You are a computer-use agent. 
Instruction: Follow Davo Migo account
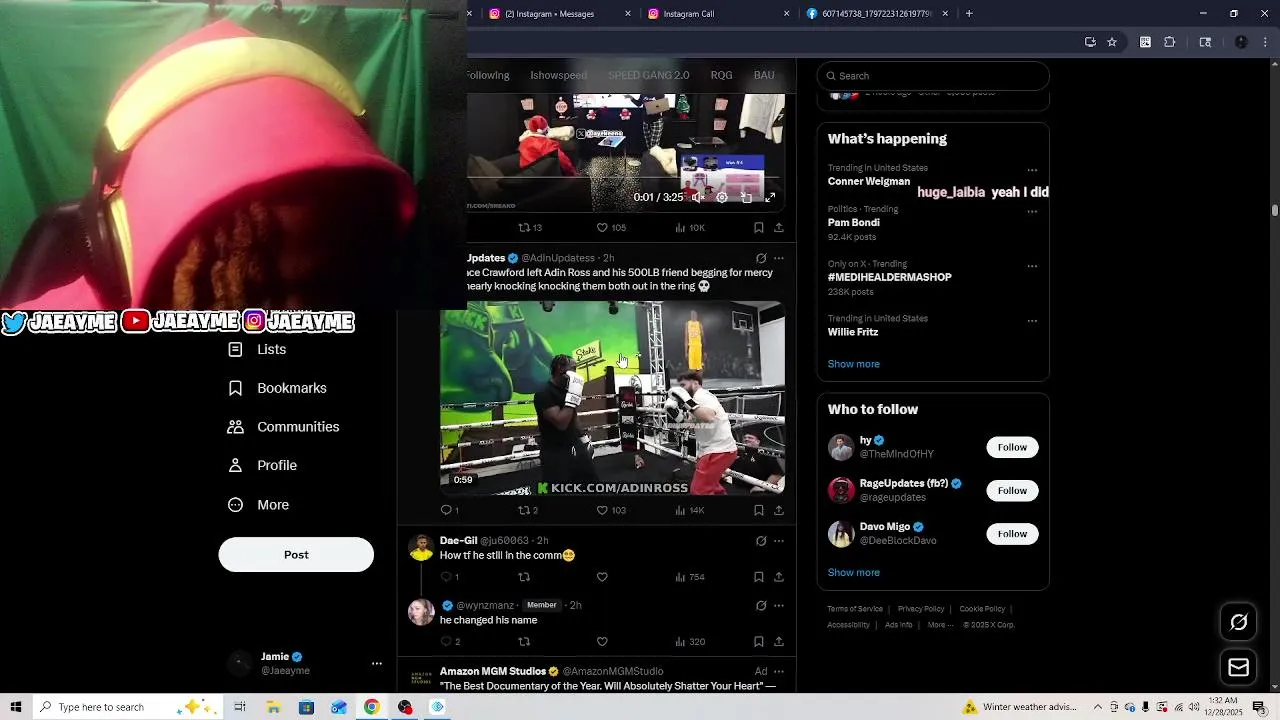point(1012,534)
